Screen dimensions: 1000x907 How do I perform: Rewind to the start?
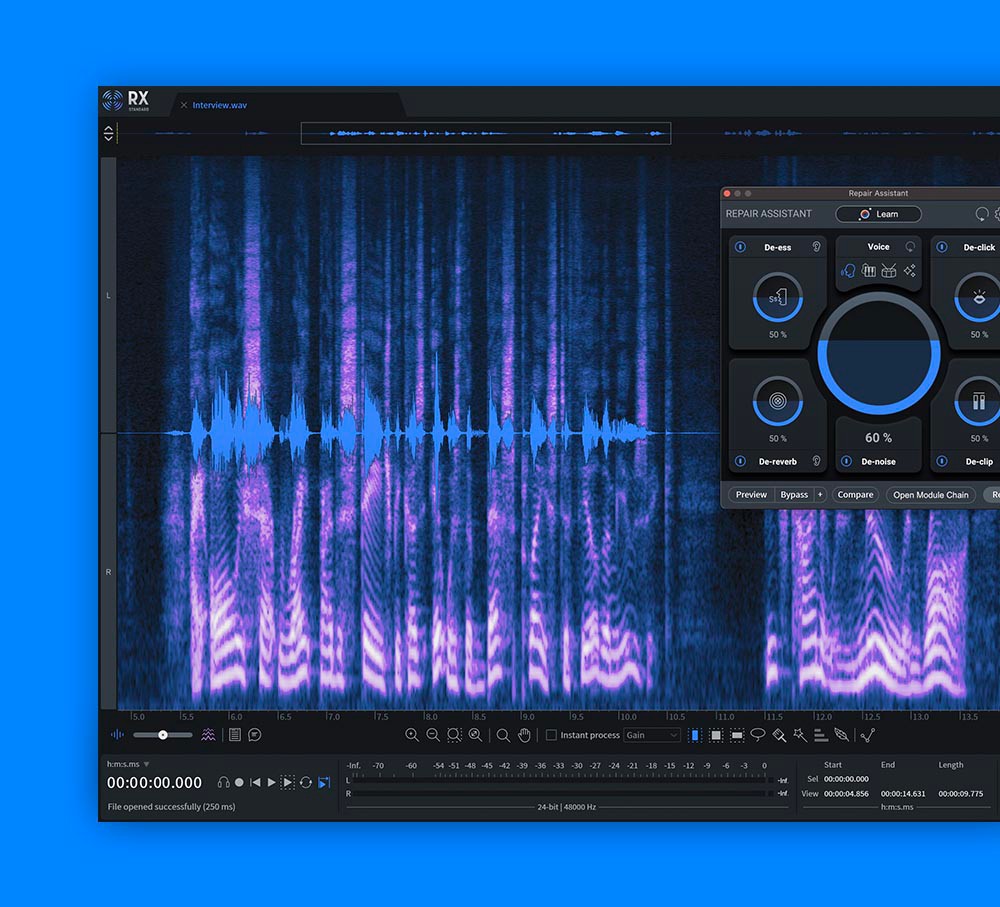click(255, 782)
